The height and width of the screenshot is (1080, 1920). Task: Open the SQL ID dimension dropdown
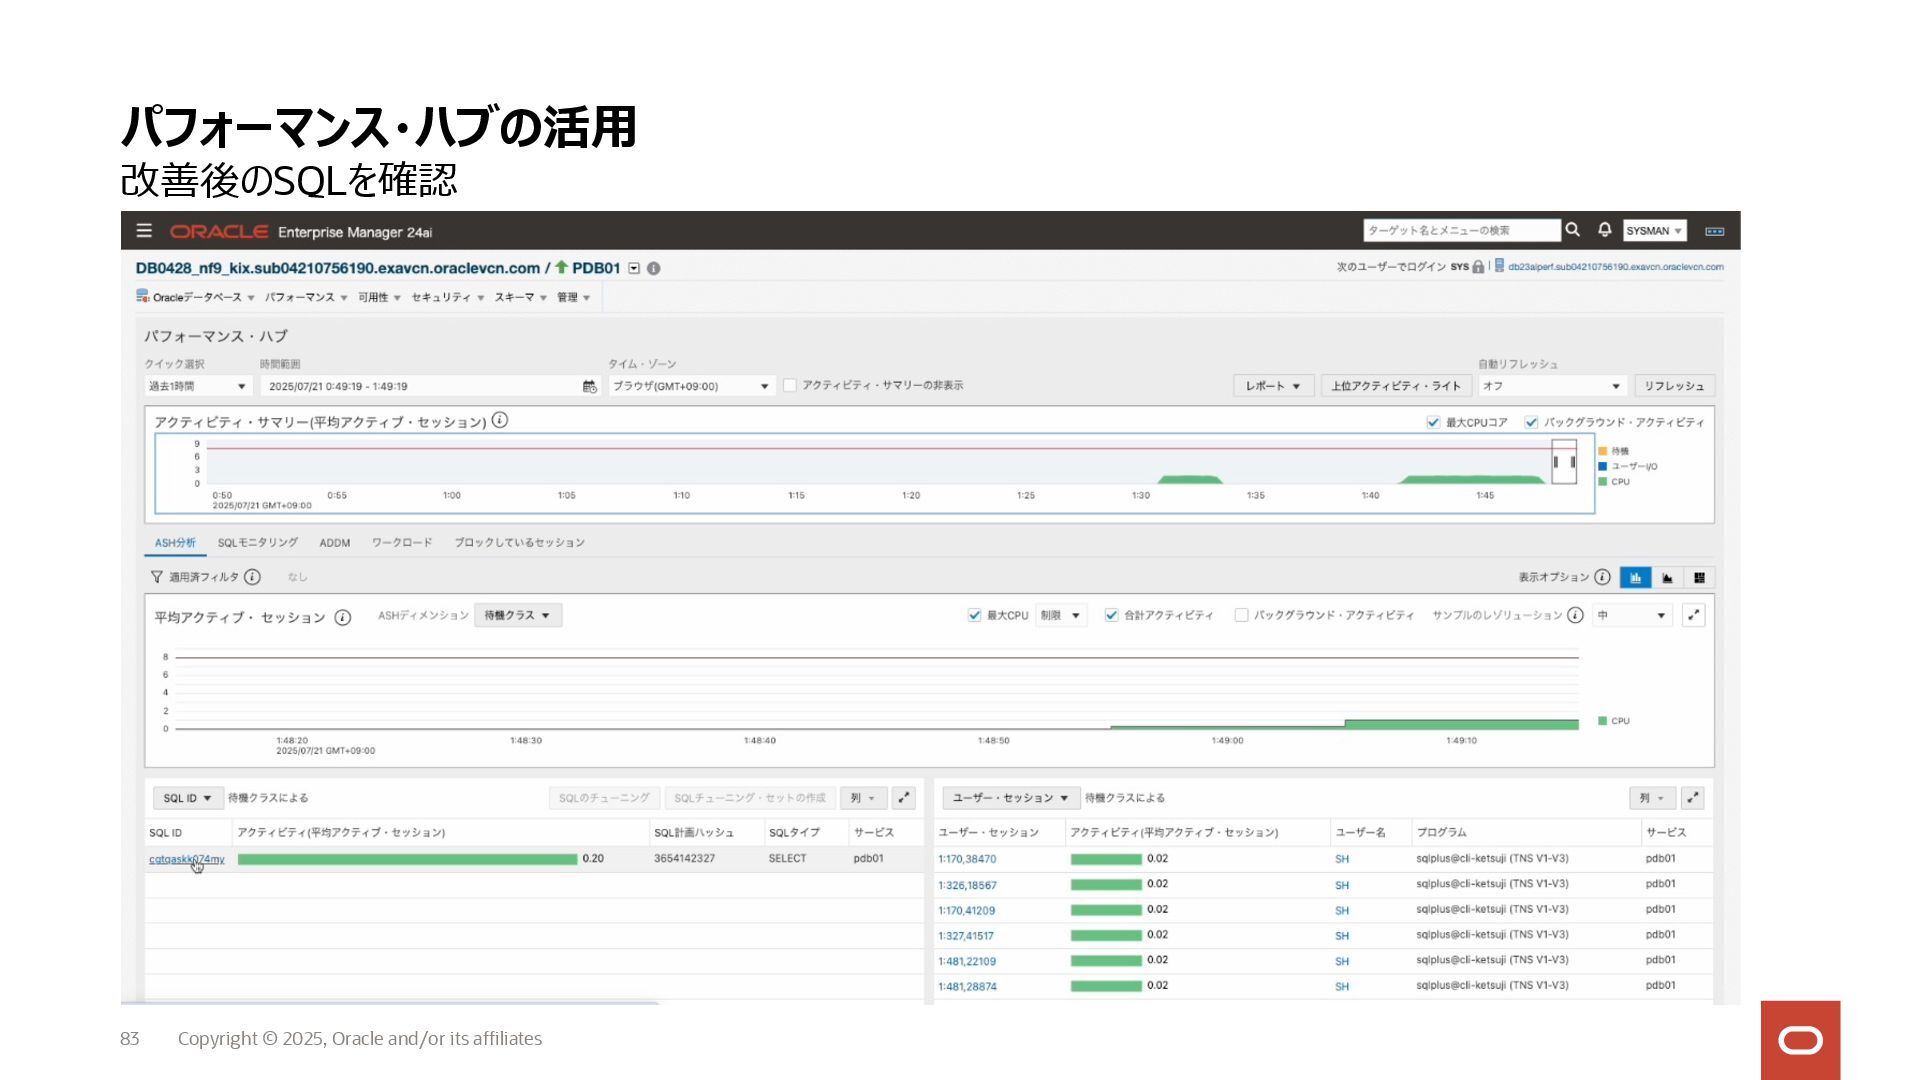tap(187, 798)
